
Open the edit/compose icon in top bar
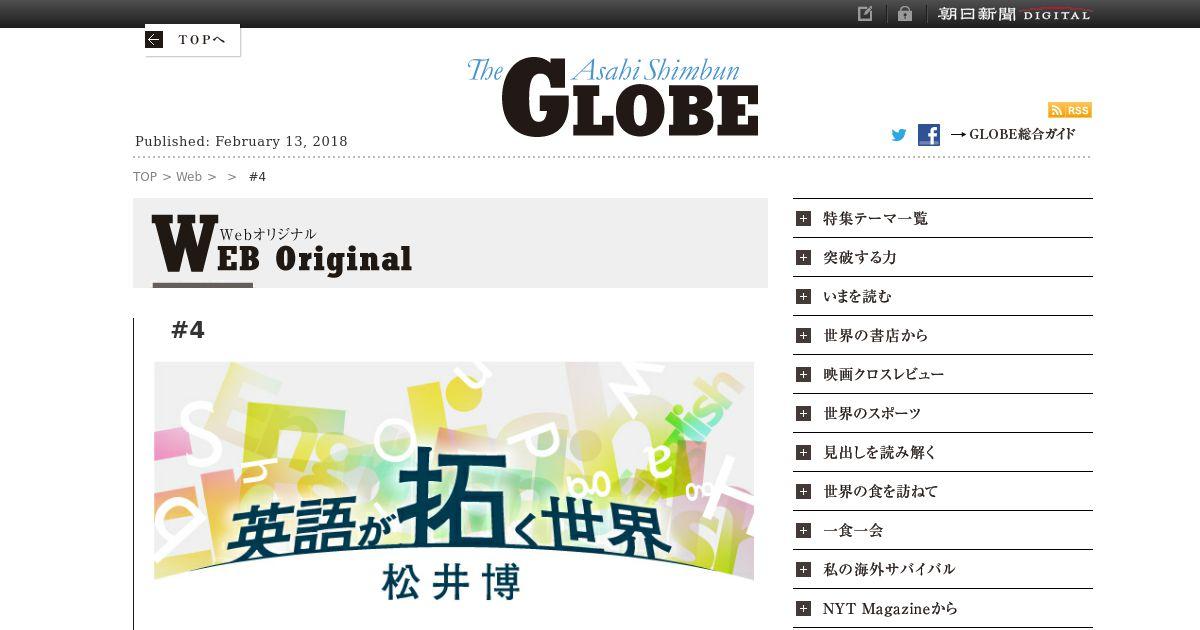pyautogui.click(x=866, y=14)
